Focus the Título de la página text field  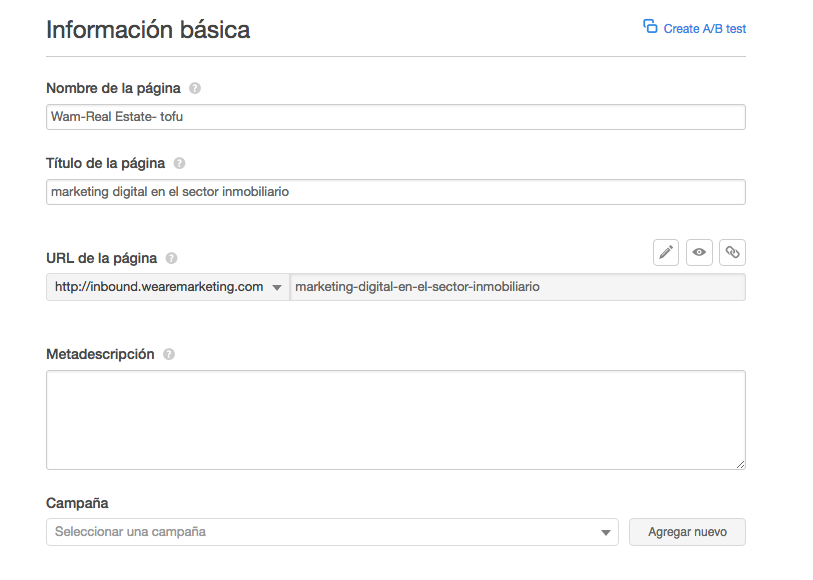pos(395,192)
